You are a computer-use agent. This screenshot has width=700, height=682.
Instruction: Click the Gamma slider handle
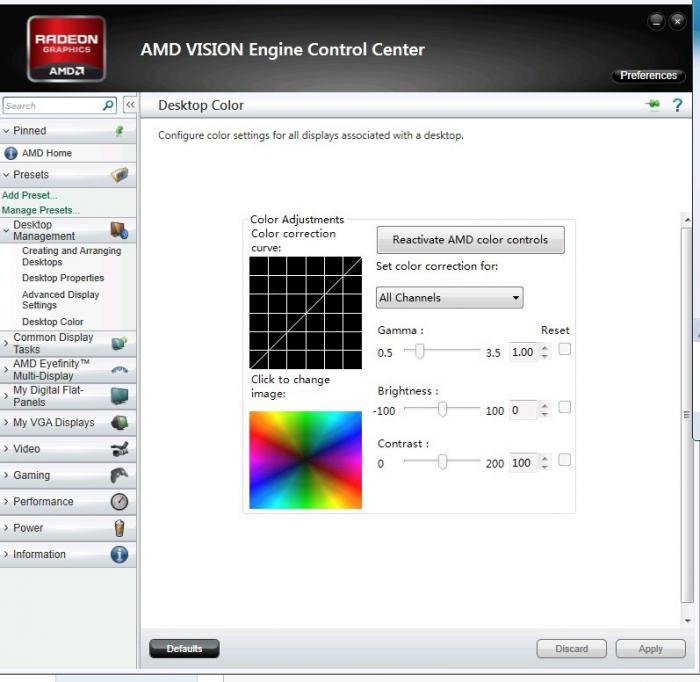(419, 351)
